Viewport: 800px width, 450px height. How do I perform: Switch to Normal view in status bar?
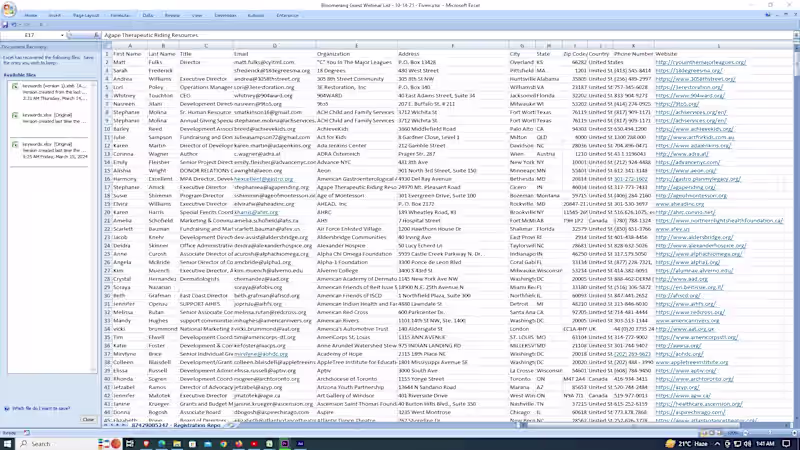(704, 433)
